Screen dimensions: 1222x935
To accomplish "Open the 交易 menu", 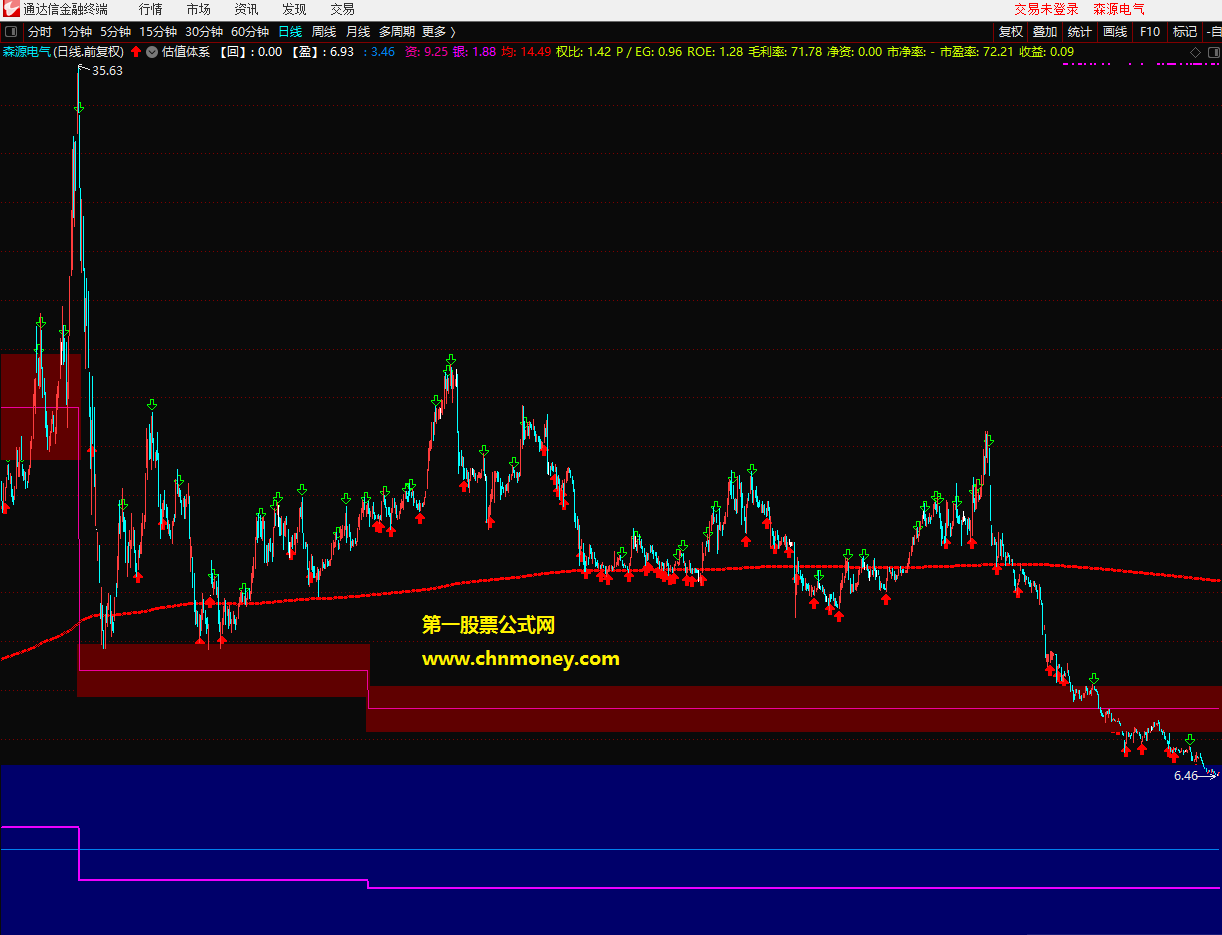I will pos(342,9).
